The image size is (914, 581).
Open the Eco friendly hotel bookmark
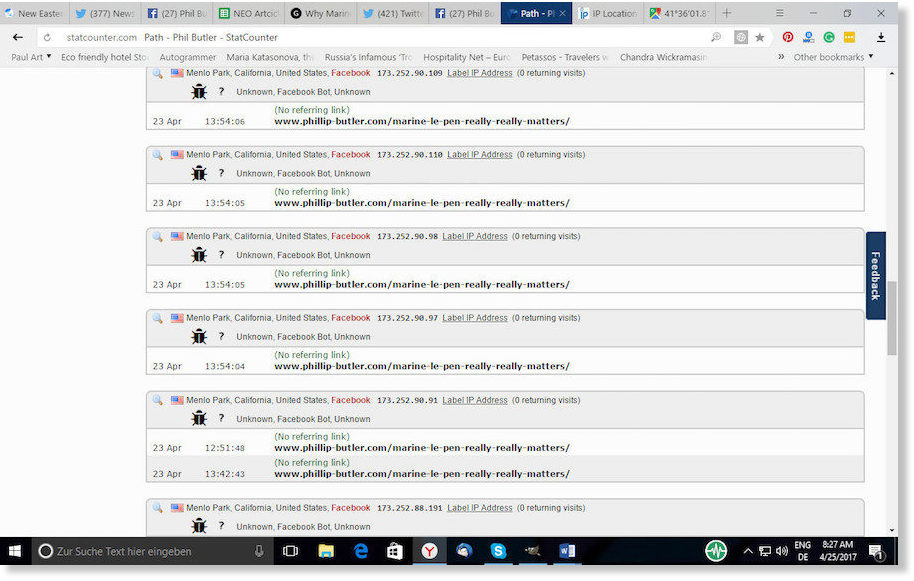tap(104, 57)
